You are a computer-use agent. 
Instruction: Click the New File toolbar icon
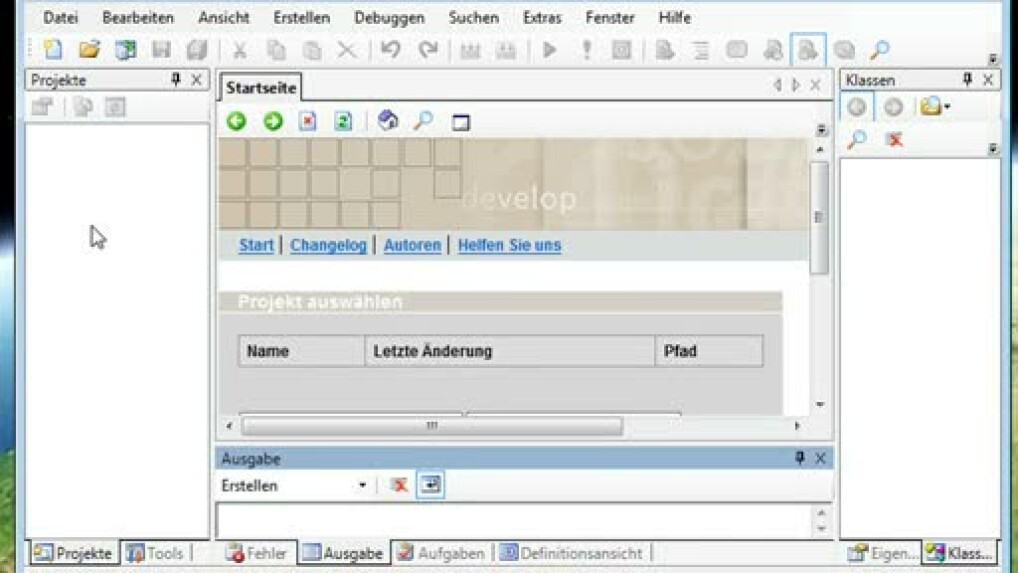pyautogui.click(x=53, y=50)
